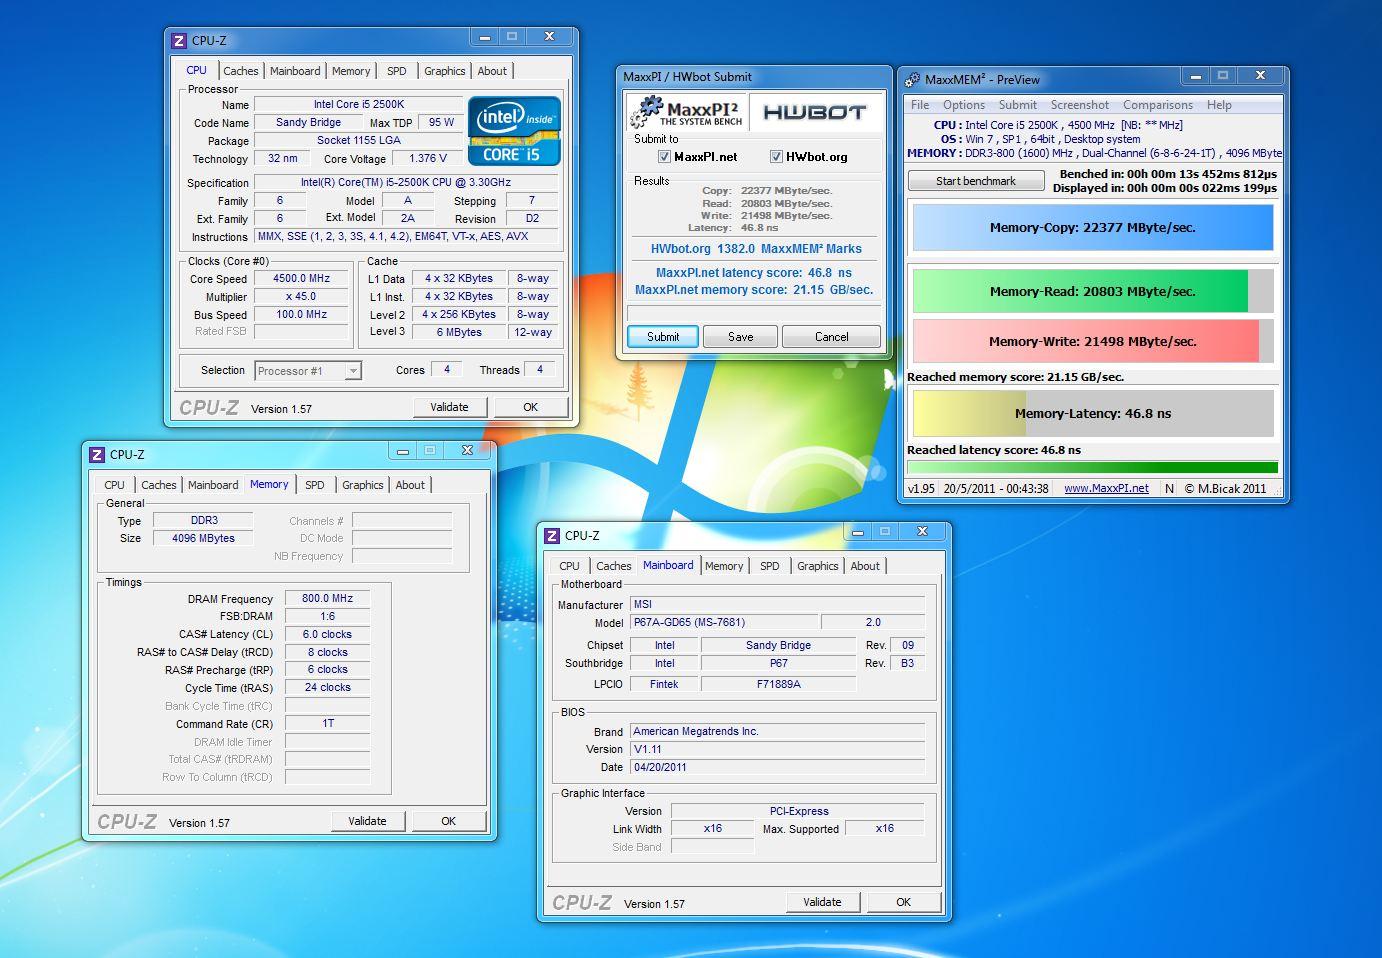
Task: Open SPD tab in the Memory CPU-Z window
Action: pos(315,485)
